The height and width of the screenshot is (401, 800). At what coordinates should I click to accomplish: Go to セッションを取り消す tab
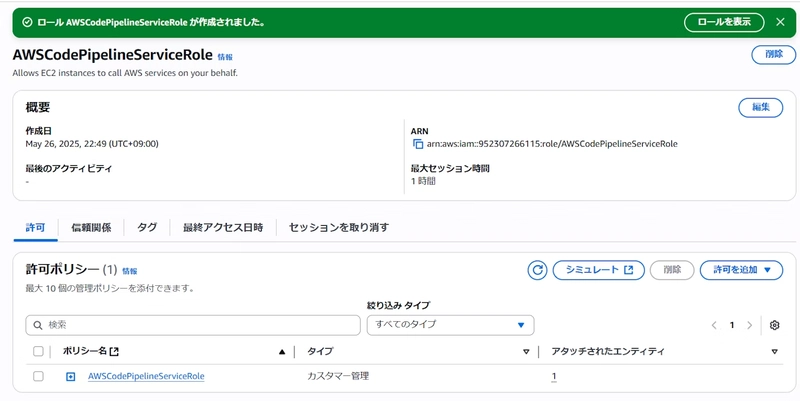[339, 228]
